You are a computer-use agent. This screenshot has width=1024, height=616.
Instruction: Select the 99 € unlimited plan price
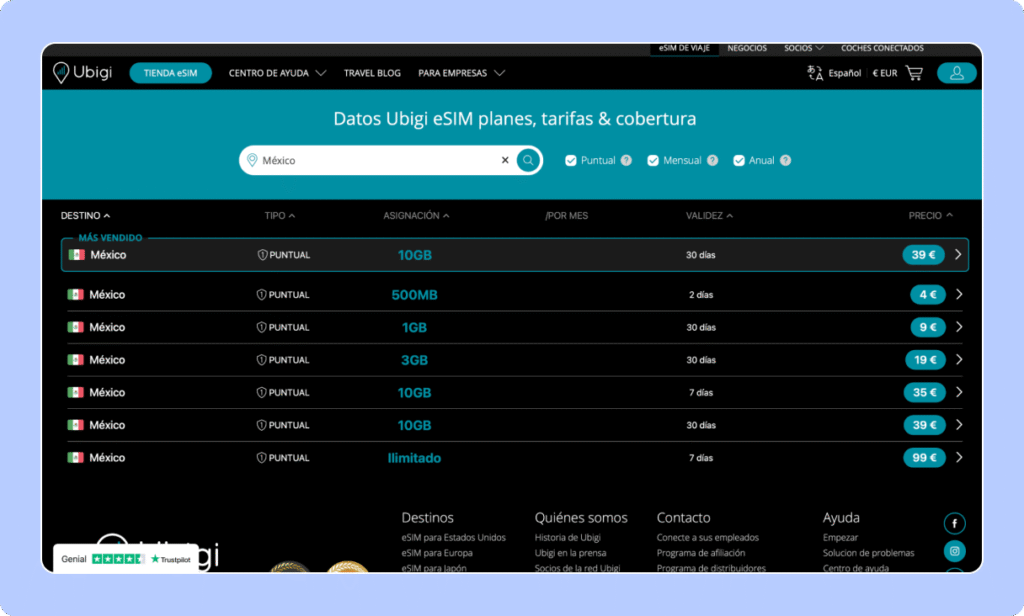click(x=924, y=458)
